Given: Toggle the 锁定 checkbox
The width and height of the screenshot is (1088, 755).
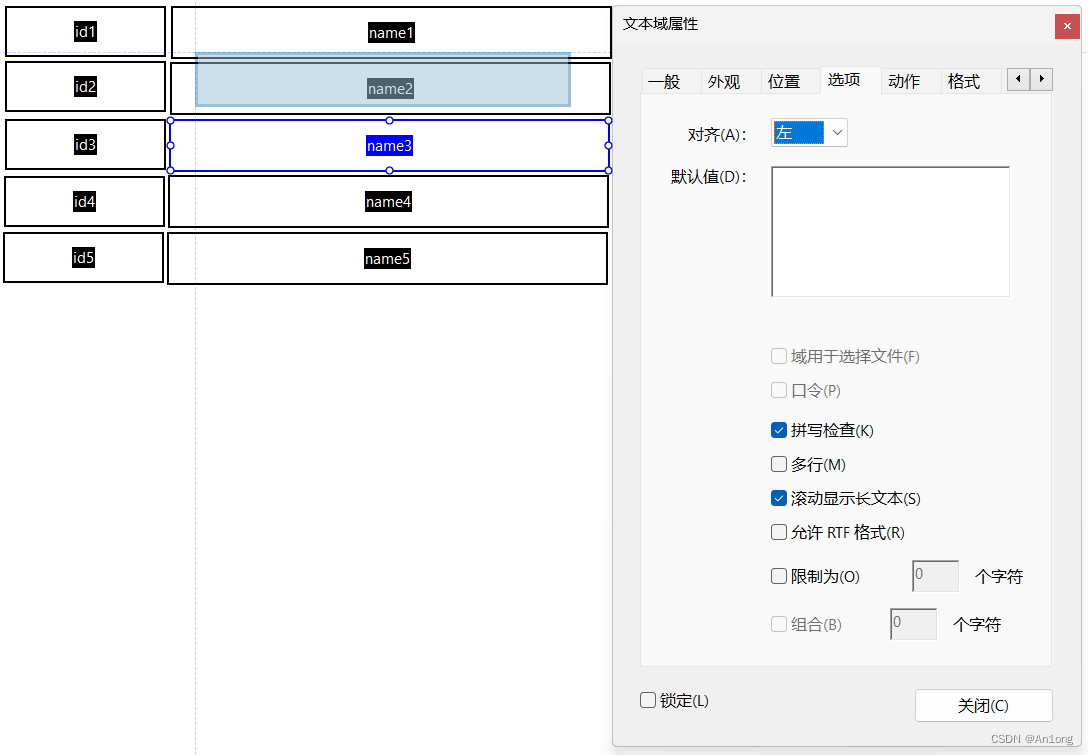Looking at the screenshot, I should [648, 700].
